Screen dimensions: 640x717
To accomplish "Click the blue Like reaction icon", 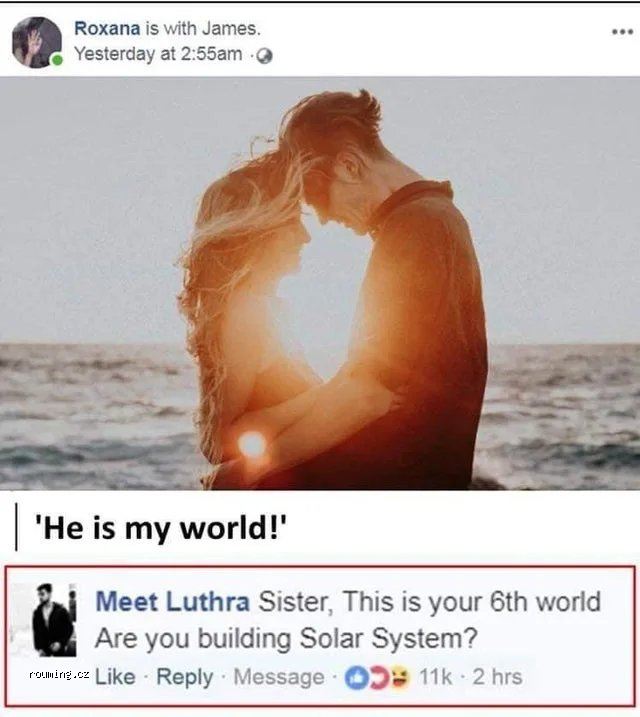I will point(359,676).
